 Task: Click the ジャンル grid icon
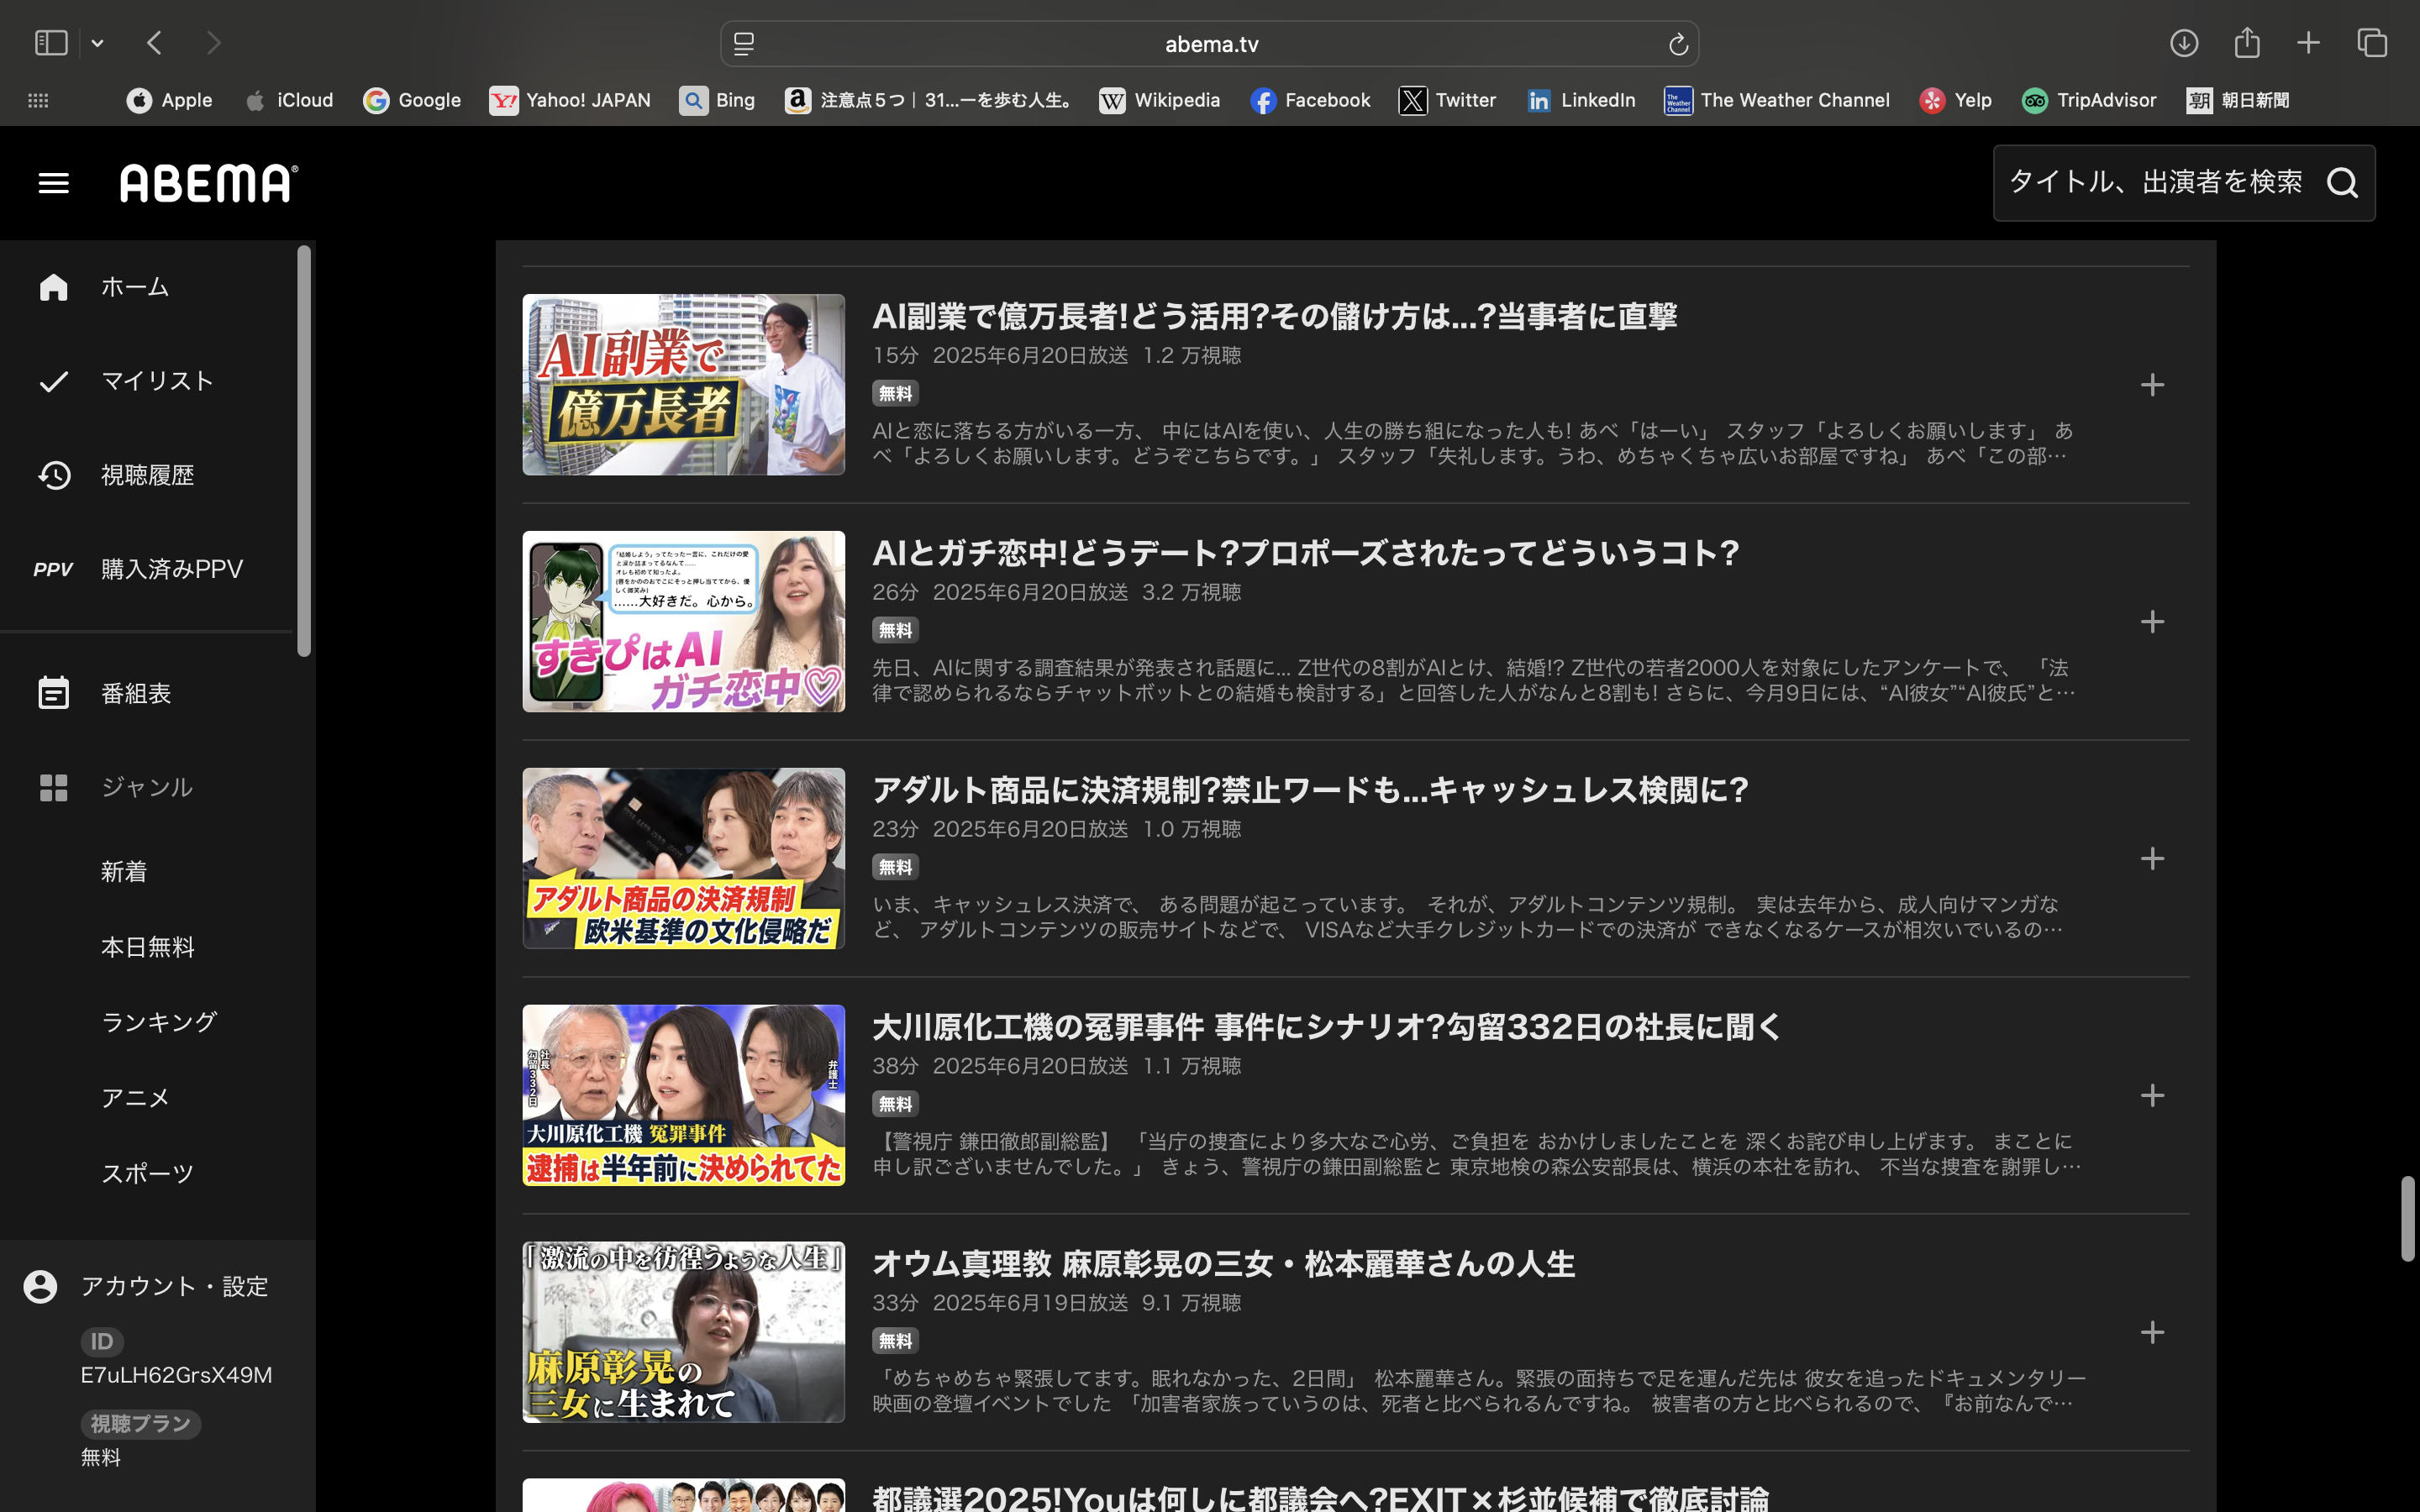point(53,787)
